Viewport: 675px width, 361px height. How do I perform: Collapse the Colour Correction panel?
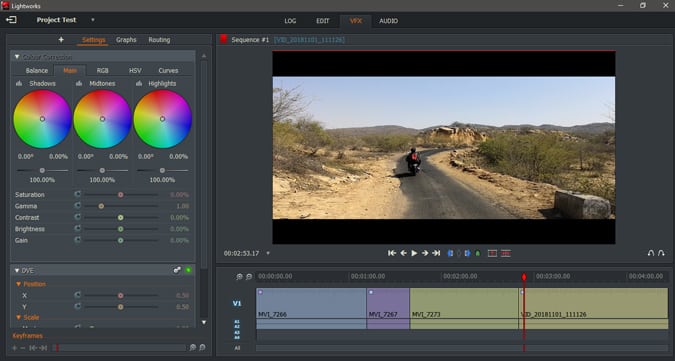click(x=17, y=57)
